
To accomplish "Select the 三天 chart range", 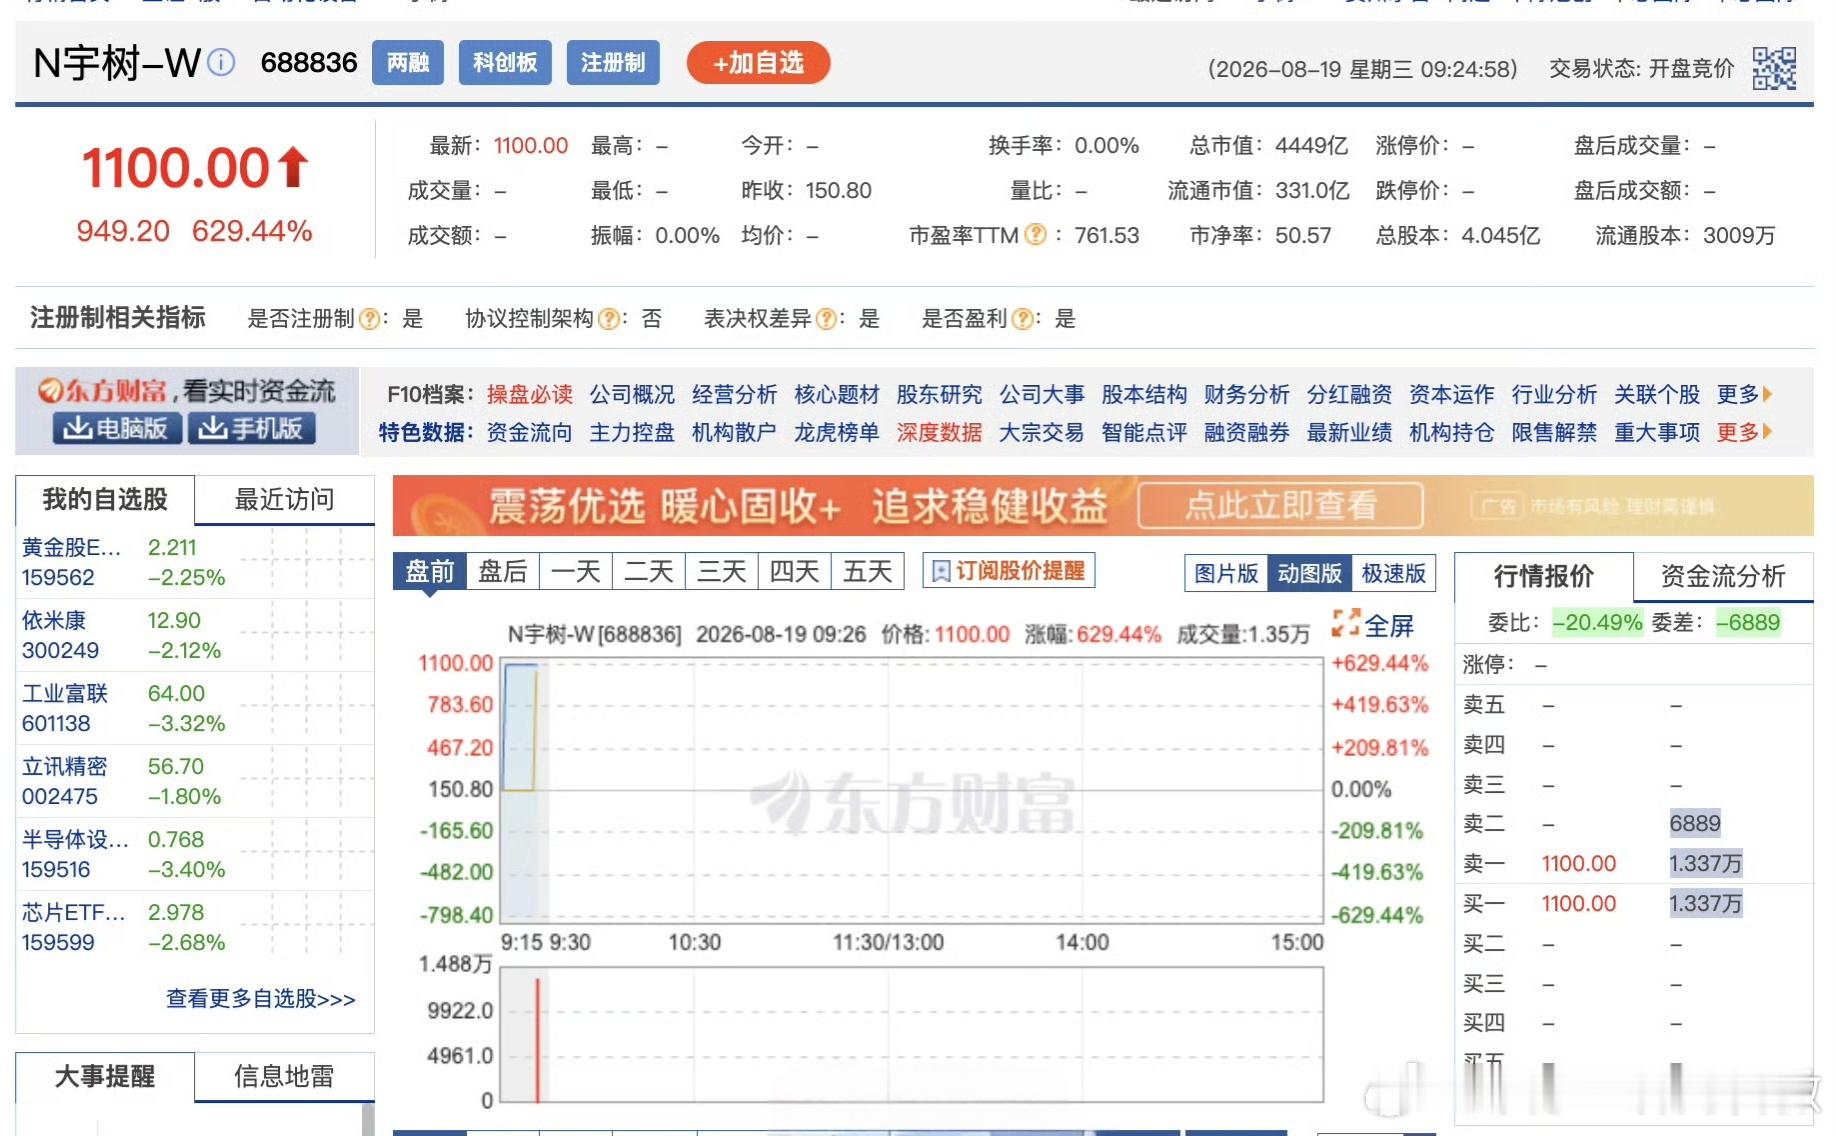I will tap(722, 571).
